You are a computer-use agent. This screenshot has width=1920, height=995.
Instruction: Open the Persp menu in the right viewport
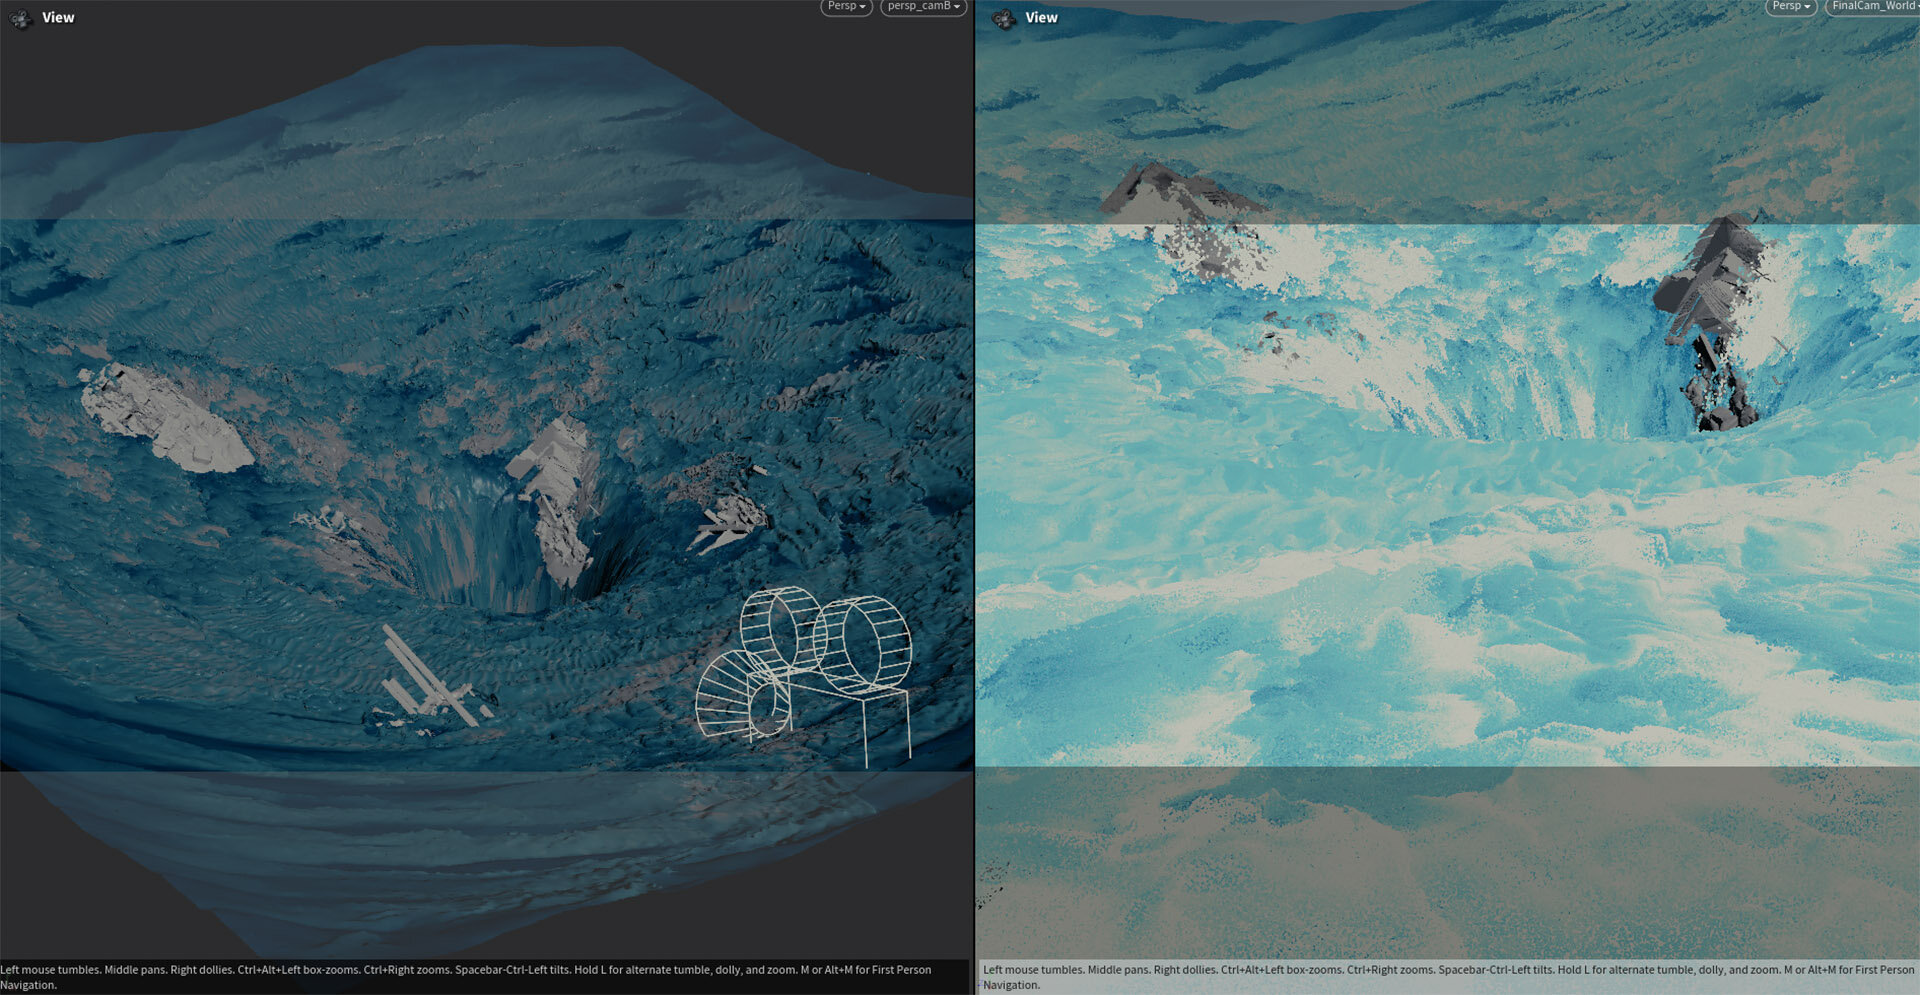tap(1790, 7)
